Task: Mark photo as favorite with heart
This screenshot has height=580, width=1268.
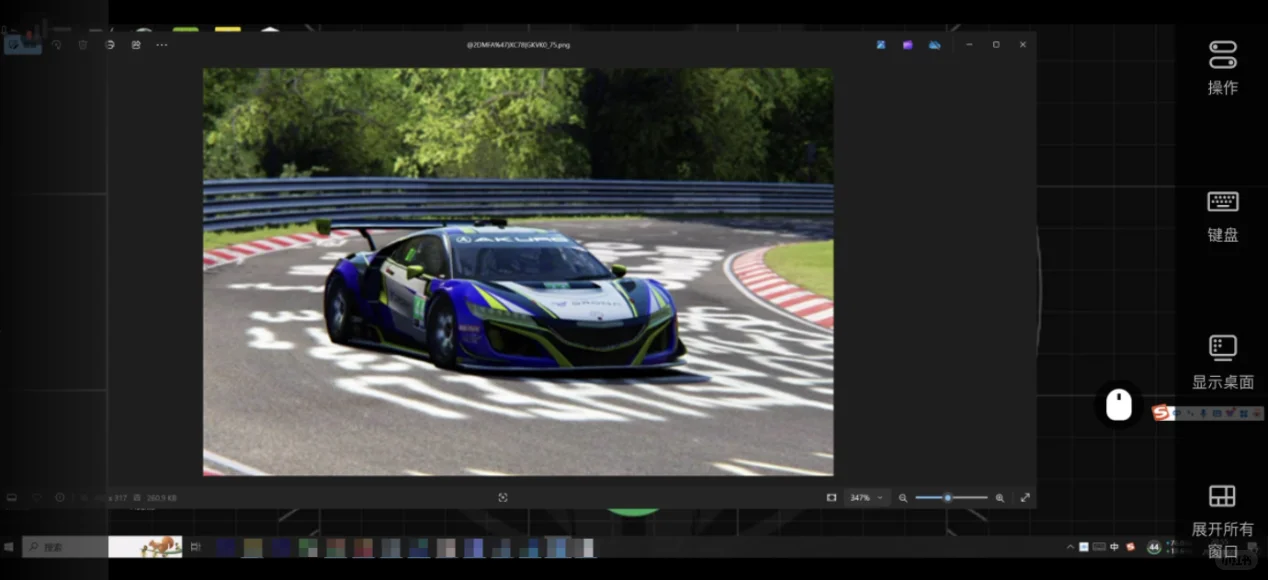Action: (37, 497)
